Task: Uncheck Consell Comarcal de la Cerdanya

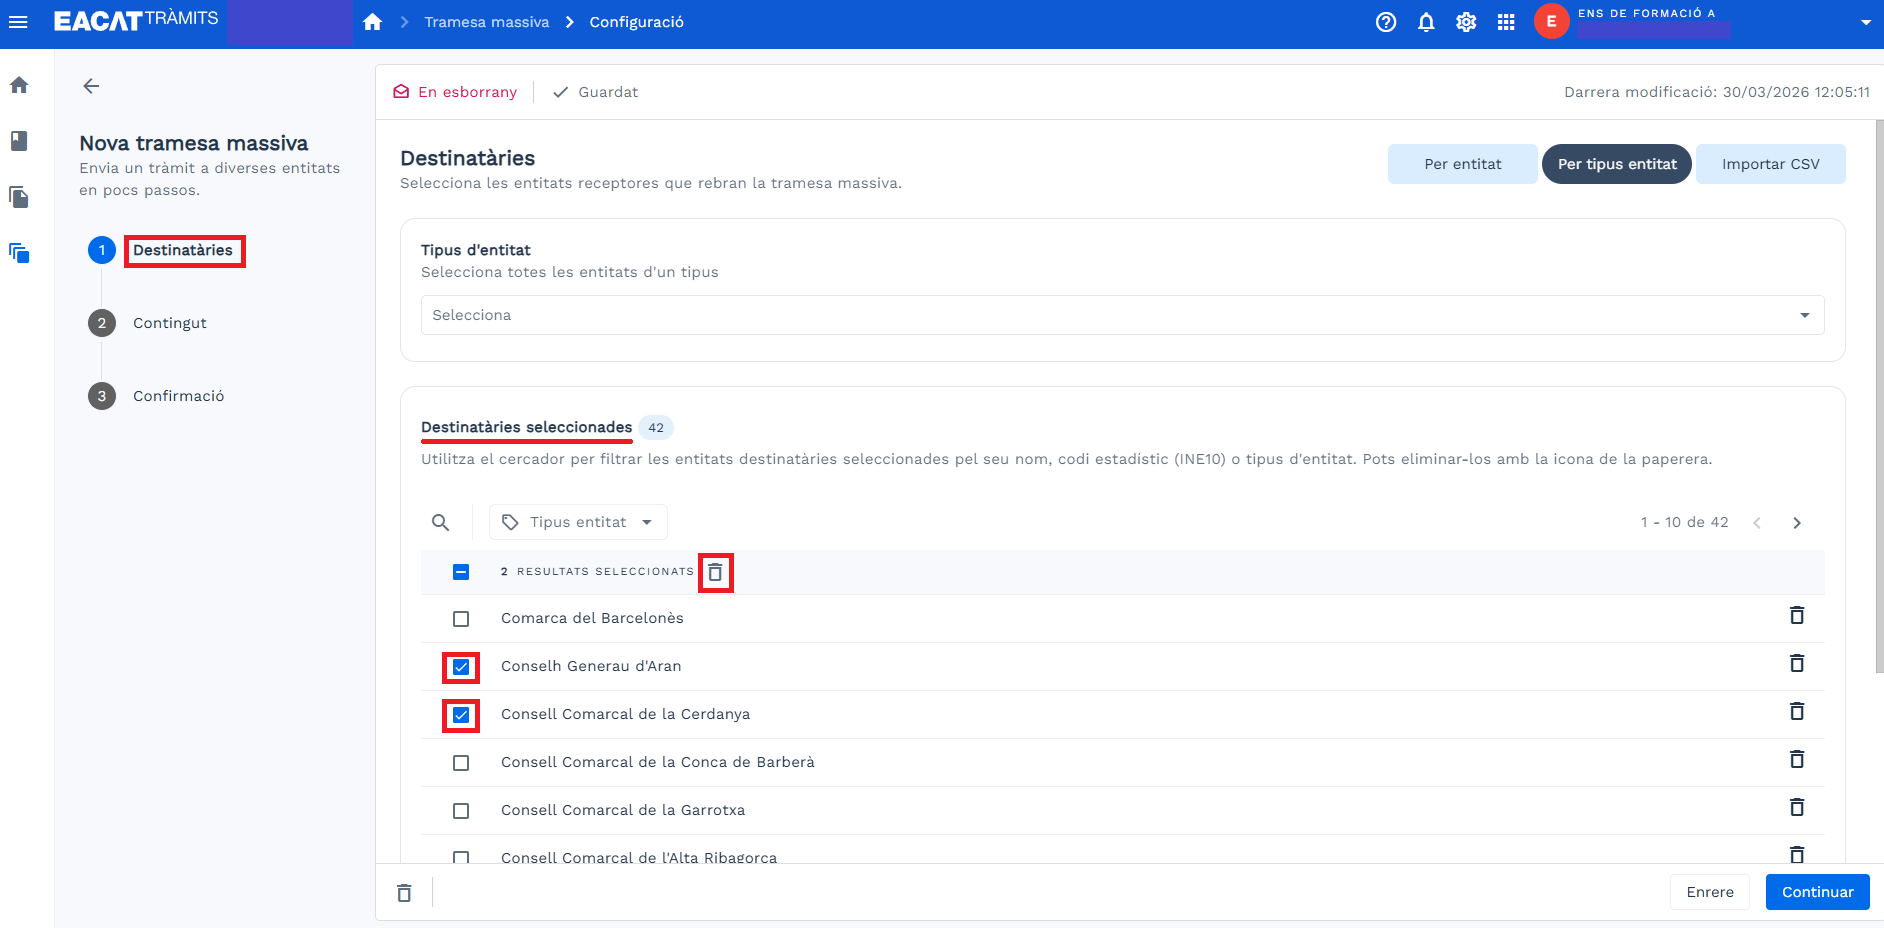Action: [x=461, y=715]
